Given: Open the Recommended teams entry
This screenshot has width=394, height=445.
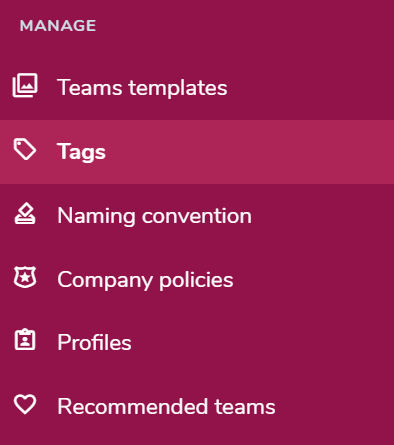Looking at the screenshot, I should (197, 406).
